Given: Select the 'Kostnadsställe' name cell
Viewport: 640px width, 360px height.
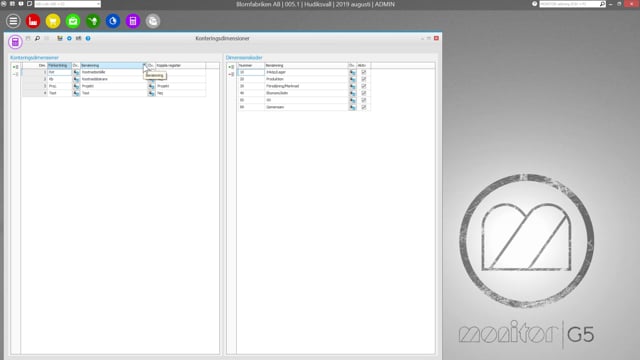Looking at the screenshot, I should coord(113,72).
